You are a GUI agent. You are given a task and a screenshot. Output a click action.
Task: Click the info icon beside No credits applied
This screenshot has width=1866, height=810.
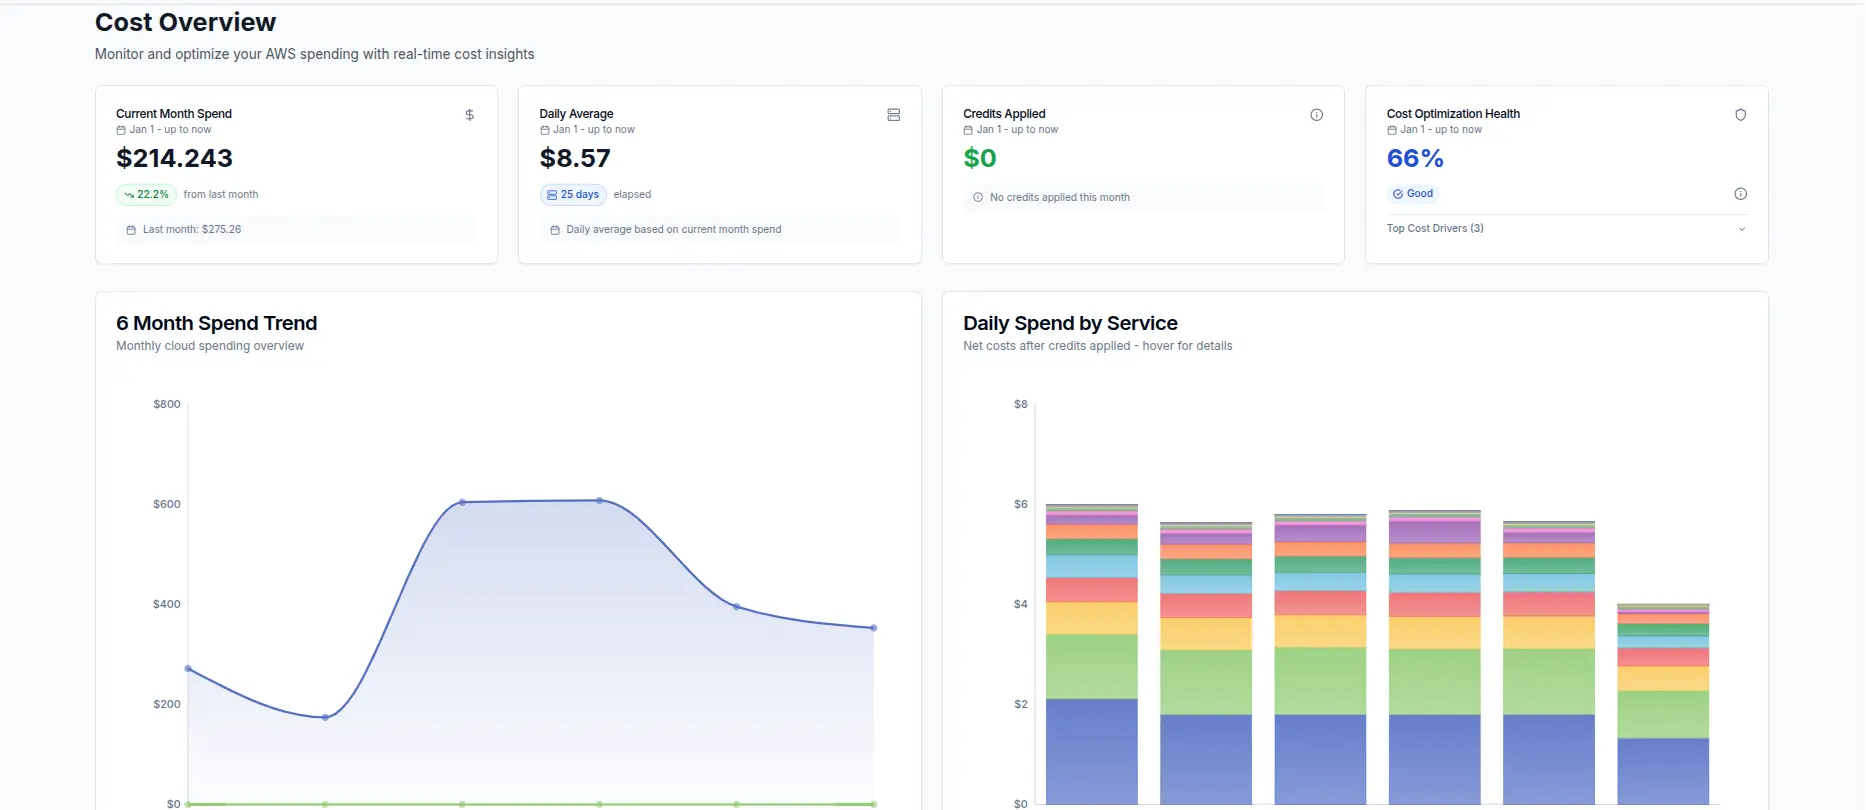click(x=978, y=198)
